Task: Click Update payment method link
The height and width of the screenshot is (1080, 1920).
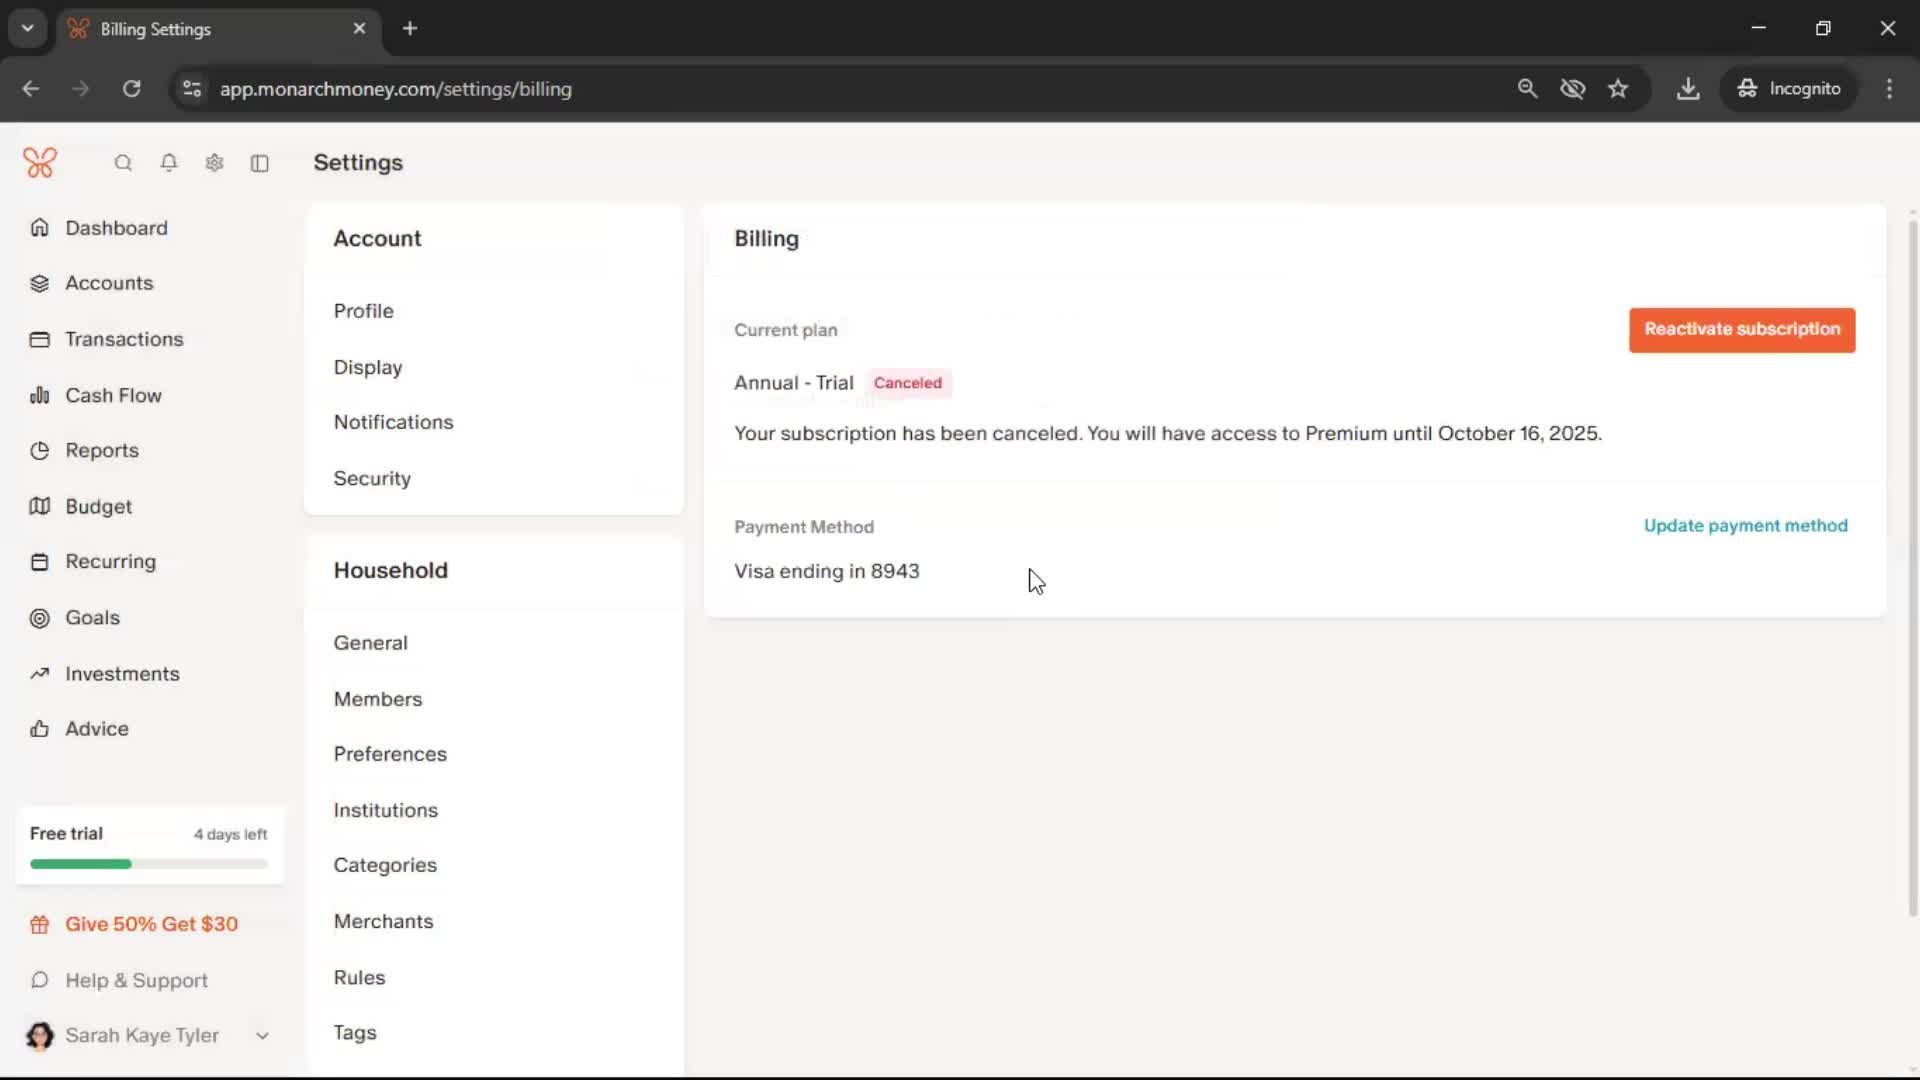Action: [1745, 526]
